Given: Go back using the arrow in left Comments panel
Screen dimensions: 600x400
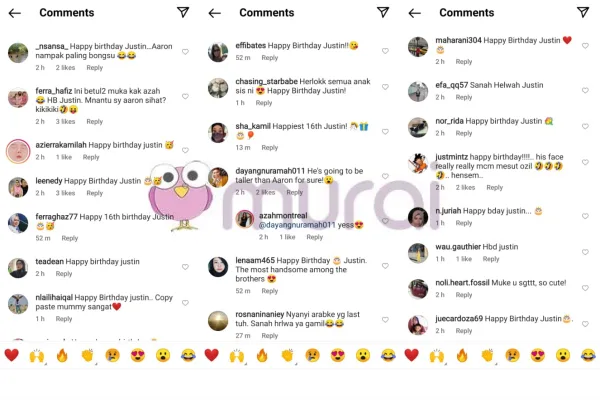Looking at the screenshot, I should pos(15,13).
